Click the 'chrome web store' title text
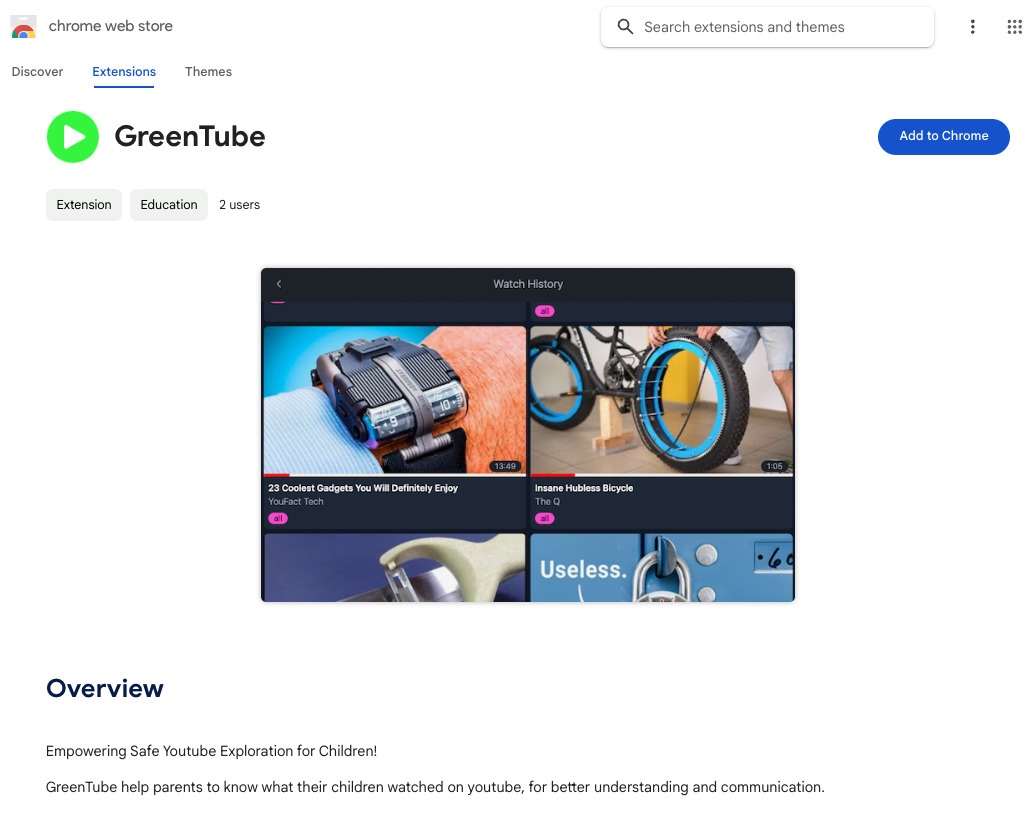Image resolution: width=1032 pixels, height=815 pixels. tap(111, 27)
